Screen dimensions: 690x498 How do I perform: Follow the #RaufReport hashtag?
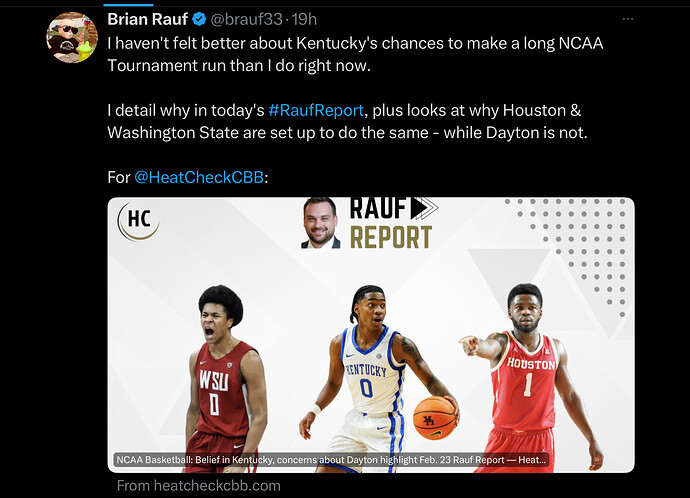point(316,110)
